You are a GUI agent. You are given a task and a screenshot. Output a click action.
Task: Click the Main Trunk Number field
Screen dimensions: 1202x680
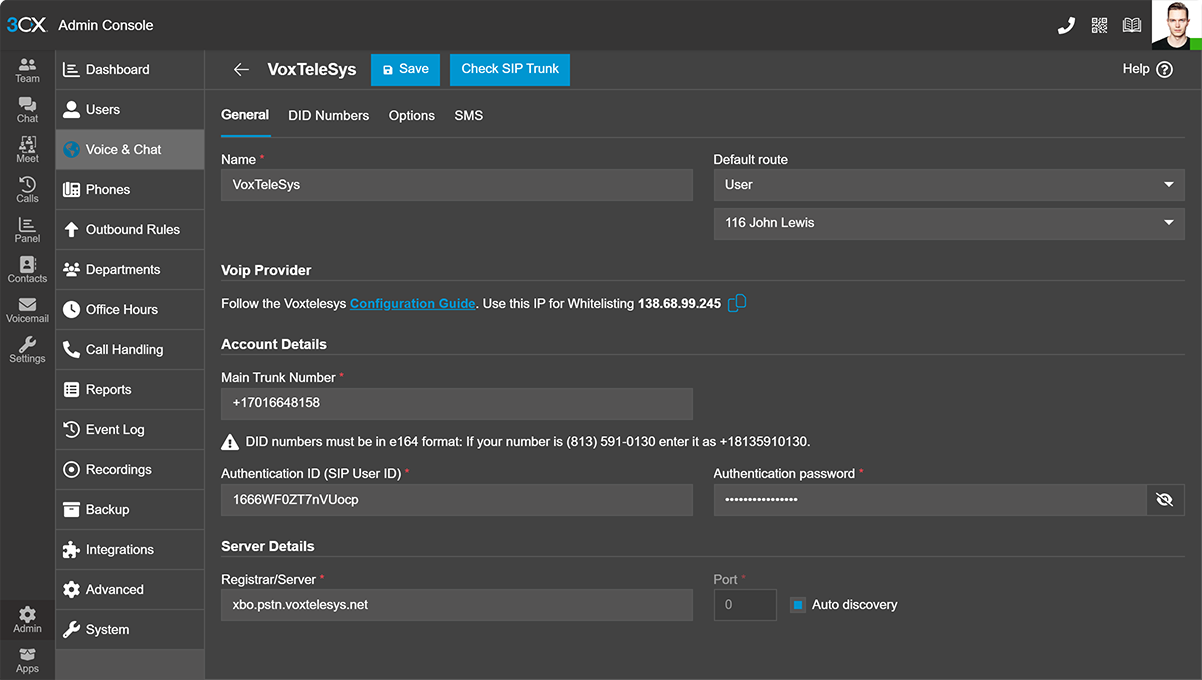point(457,403)
